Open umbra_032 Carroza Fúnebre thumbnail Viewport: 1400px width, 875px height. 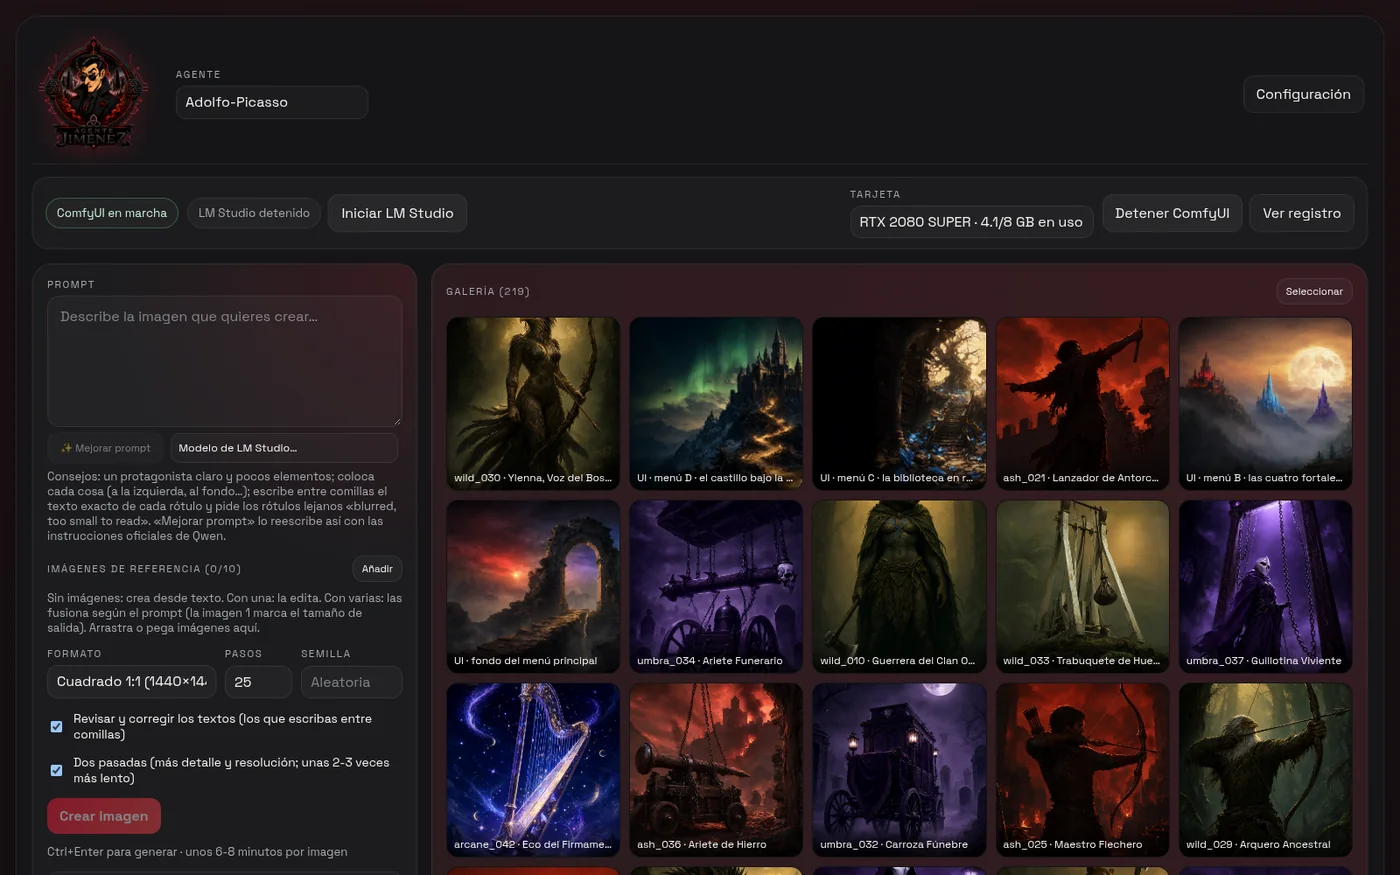click(899, 770)
